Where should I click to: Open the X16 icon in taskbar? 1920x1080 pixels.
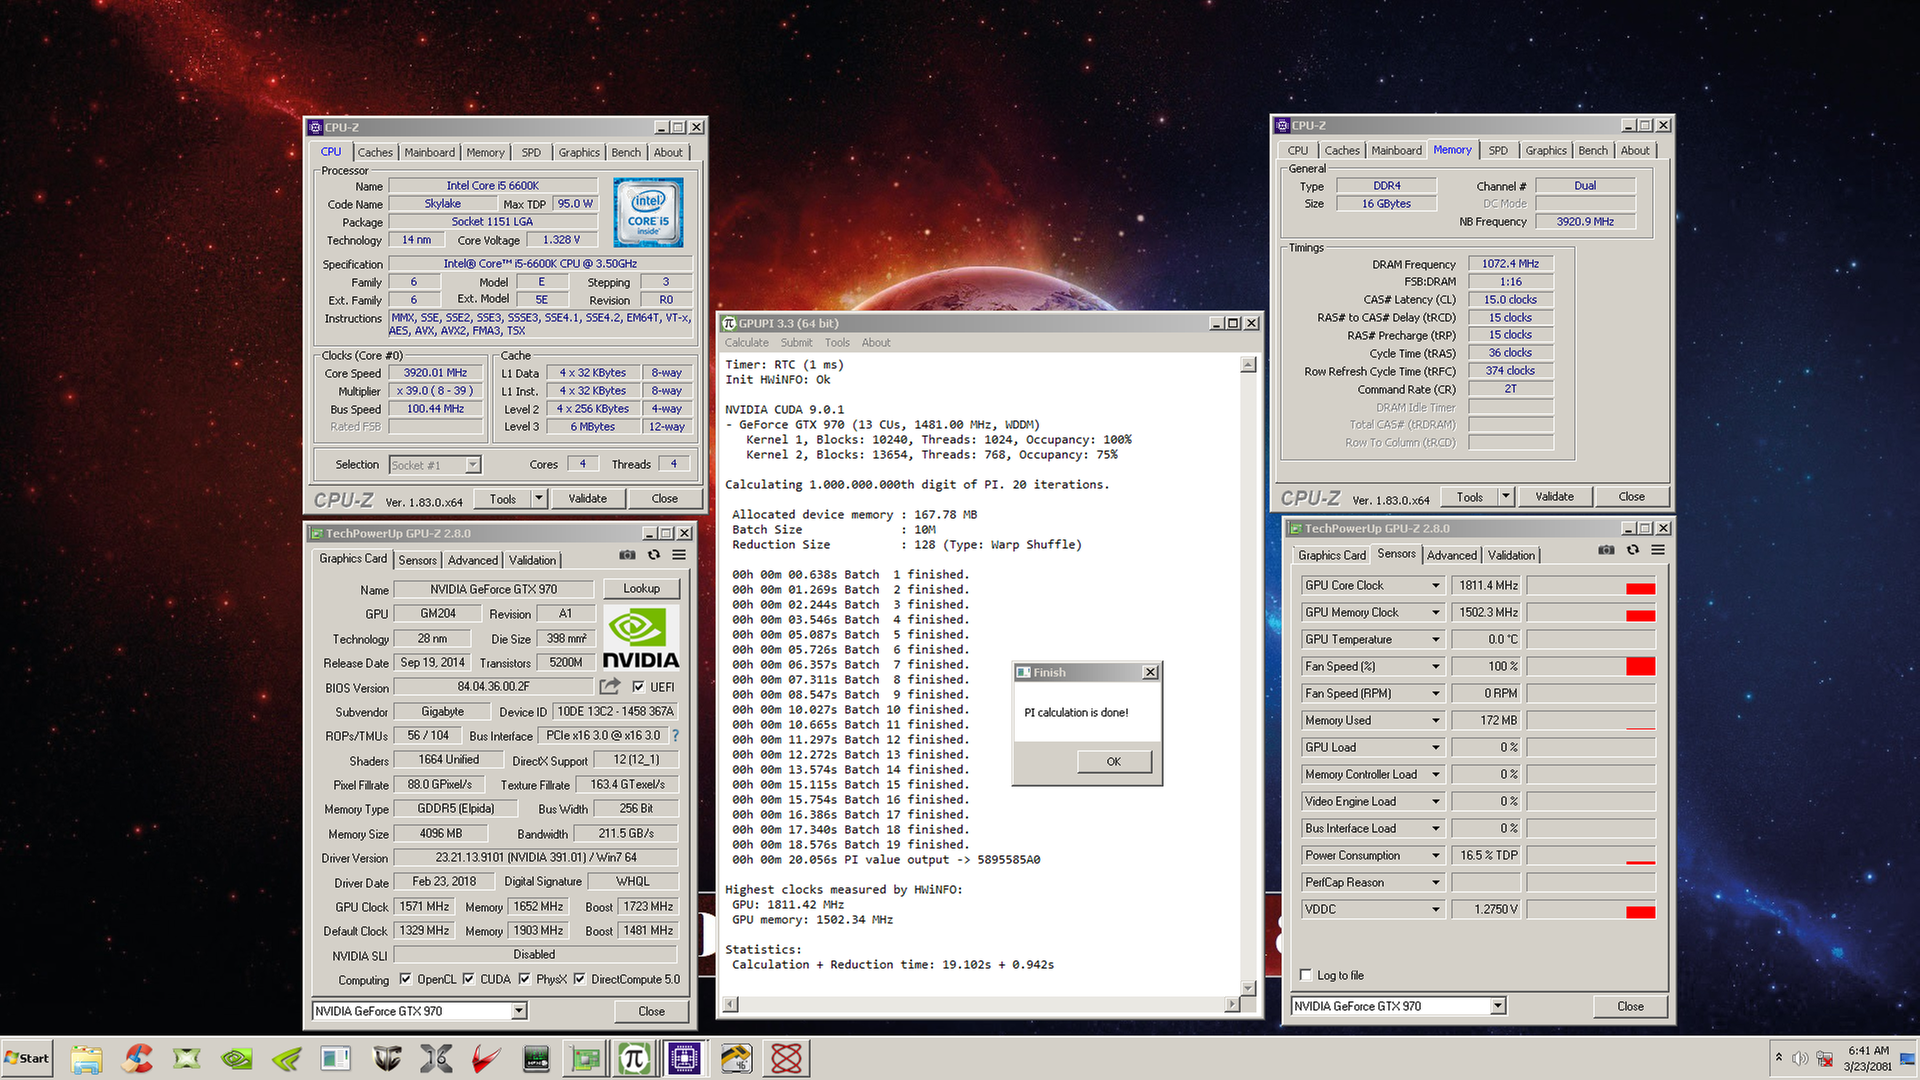(x=436, y=1058)
